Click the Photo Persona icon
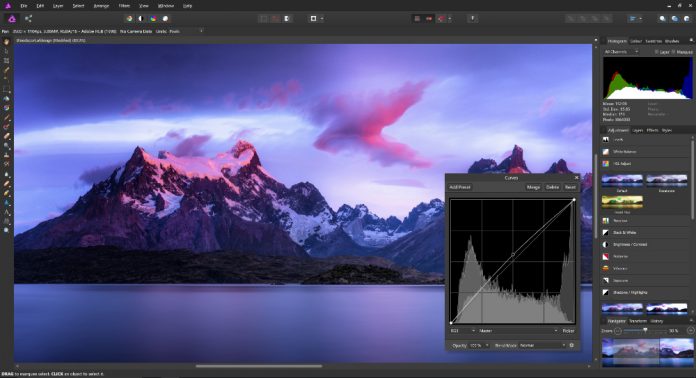This screenshot has width=696, height=378. tap(12, 19)
